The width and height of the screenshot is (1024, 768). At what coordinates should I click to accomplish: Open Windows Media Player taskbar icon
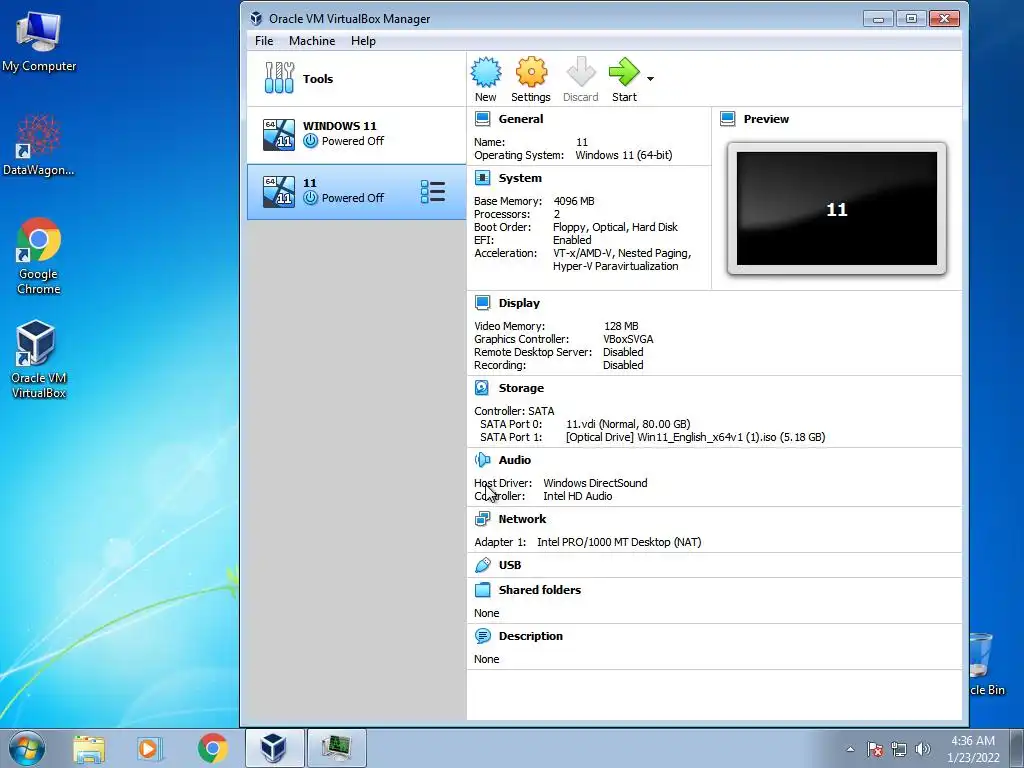[x=150, y=748]
